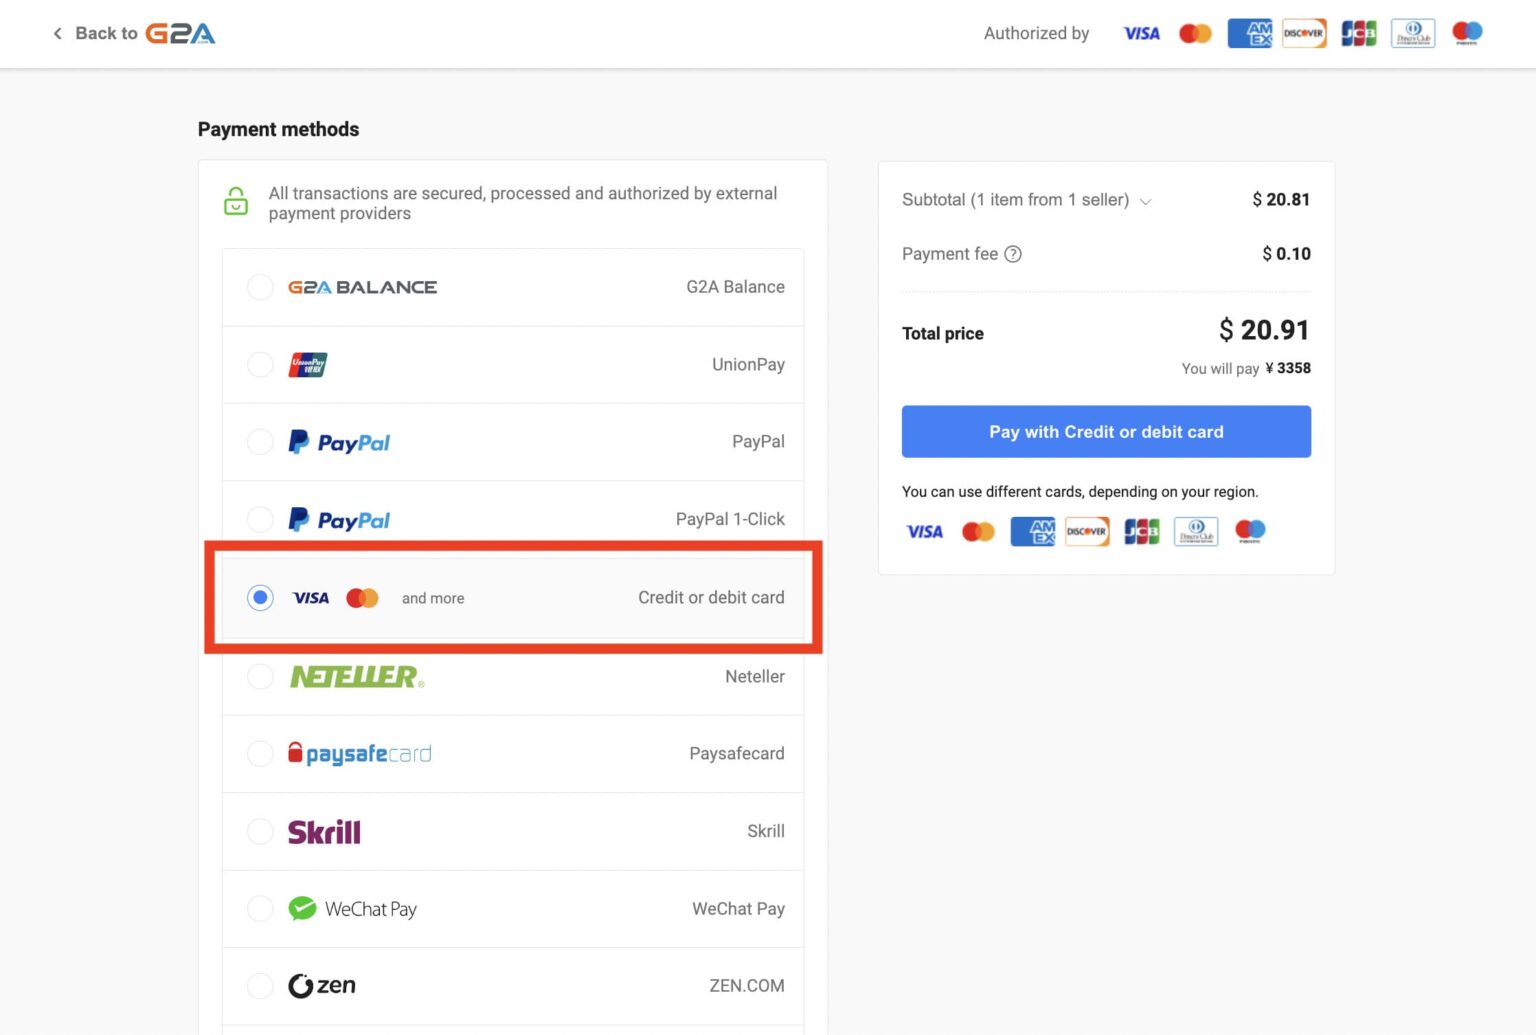This screenshot has height=1035, width=1536.
Task: Click the WeChat Pay logo
Action: [x=352, y=909]
